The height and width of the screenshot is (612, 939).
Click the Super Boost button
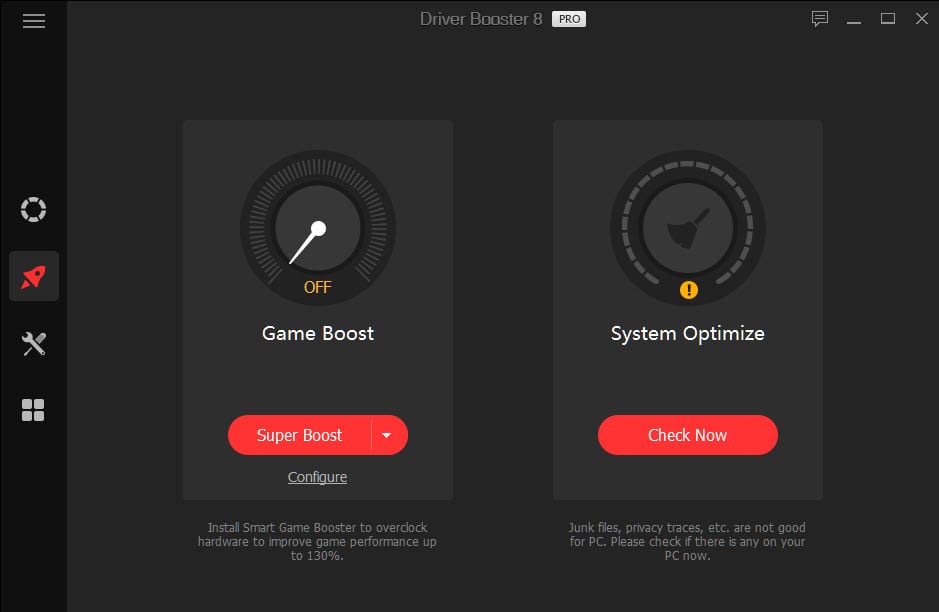point(299,435)
